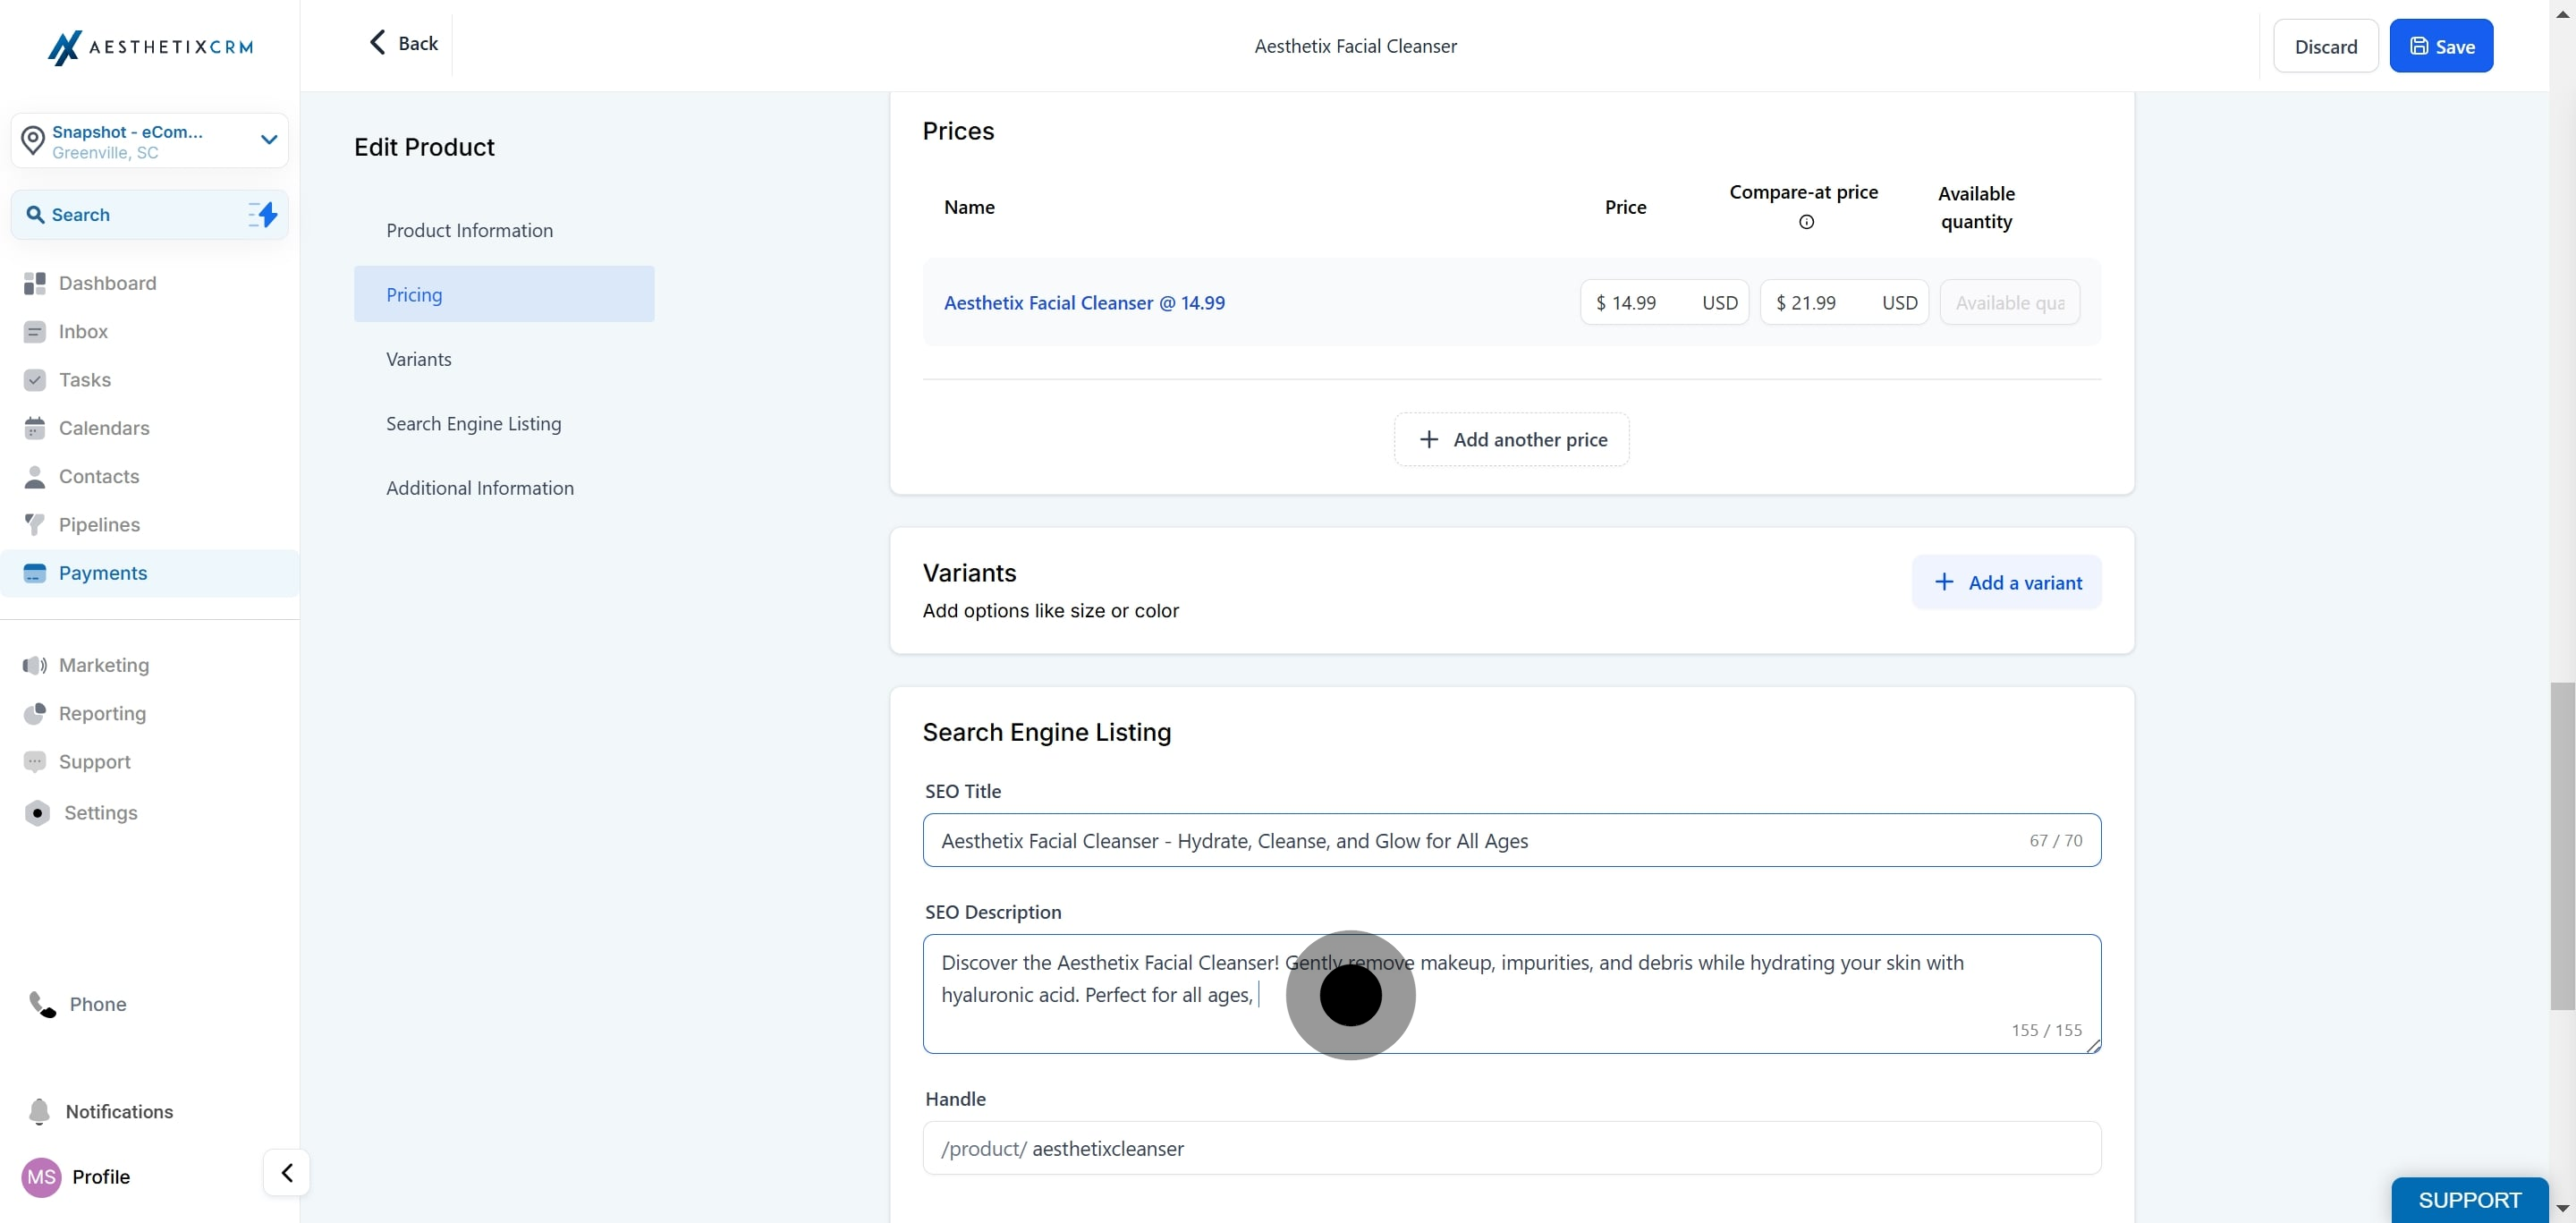Open the Pipelines funnel icon

35,525
